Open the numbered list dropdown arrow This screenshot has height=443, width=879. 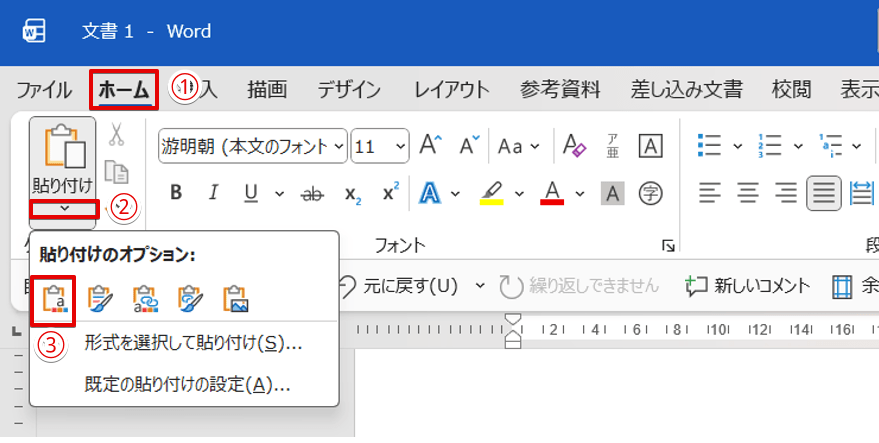798,146
